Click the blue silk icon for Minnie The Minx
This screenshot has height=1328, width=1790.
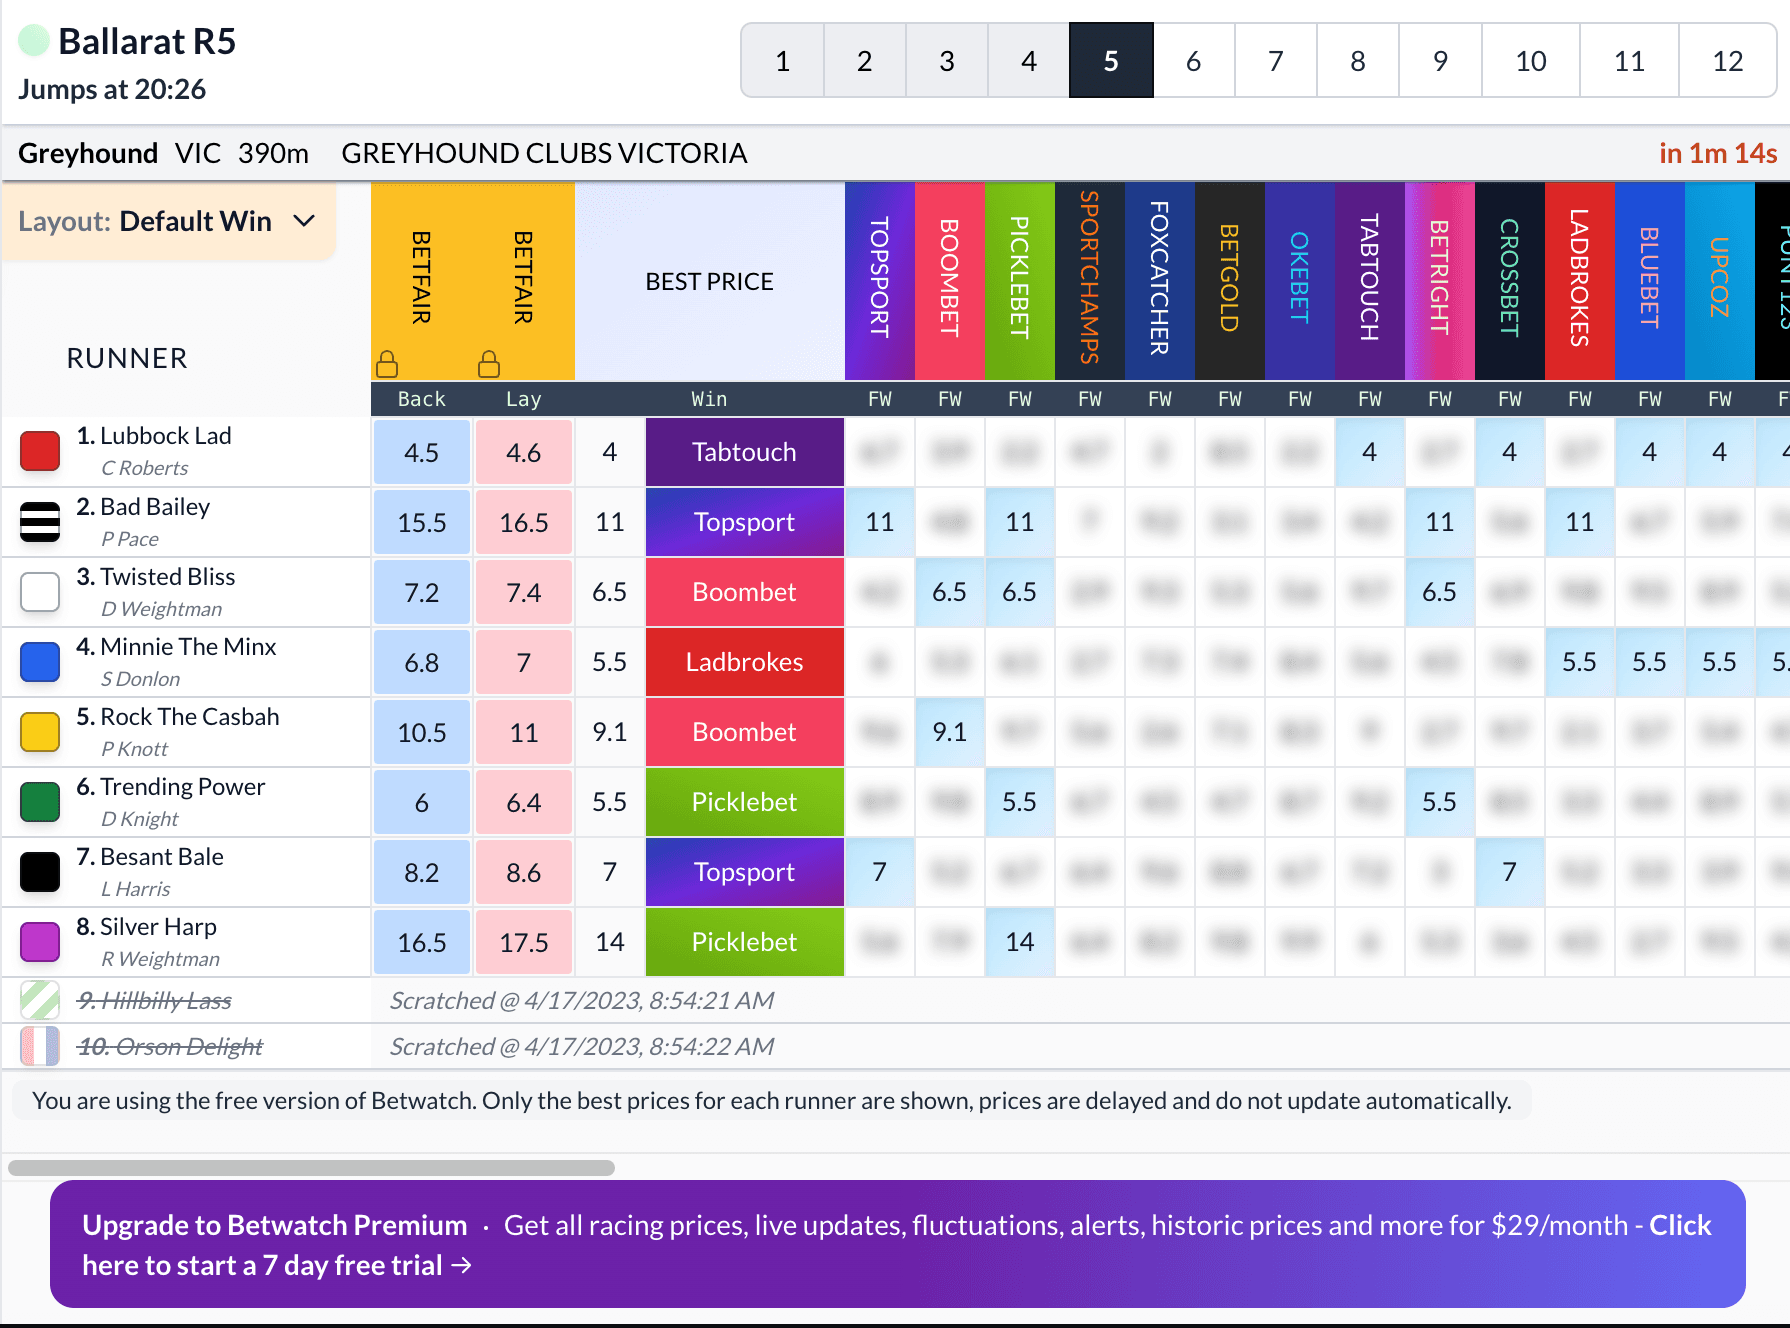click(x=39, y=661)
